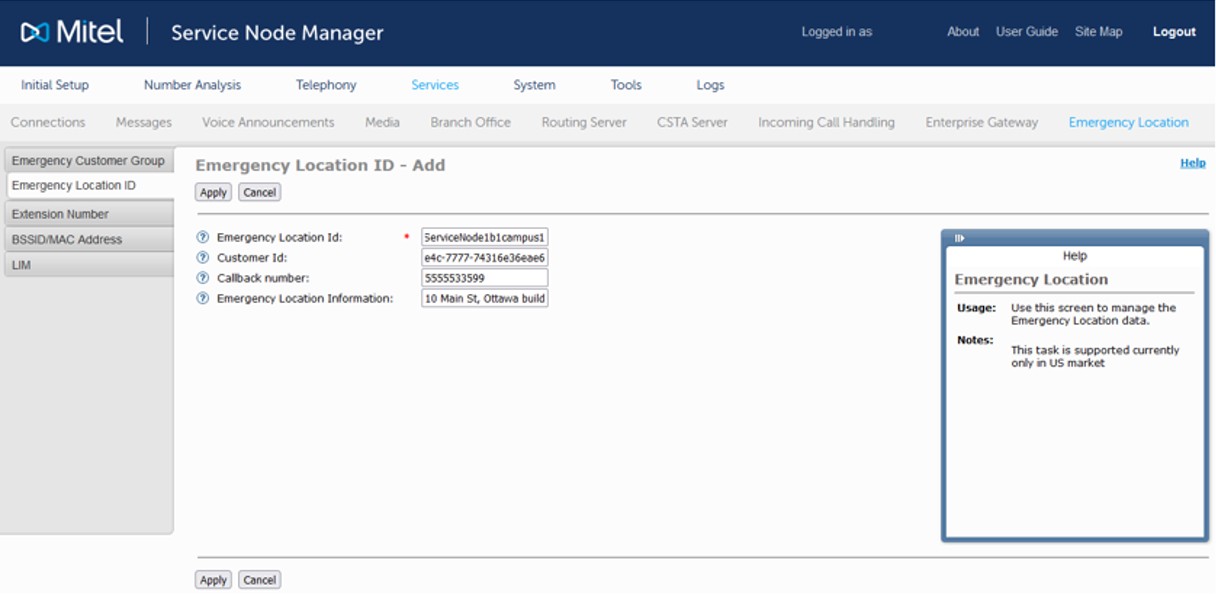Viewport: 1216px width, 594px height.
Task: Open the User Guide link
Action: pos(1026,32)
